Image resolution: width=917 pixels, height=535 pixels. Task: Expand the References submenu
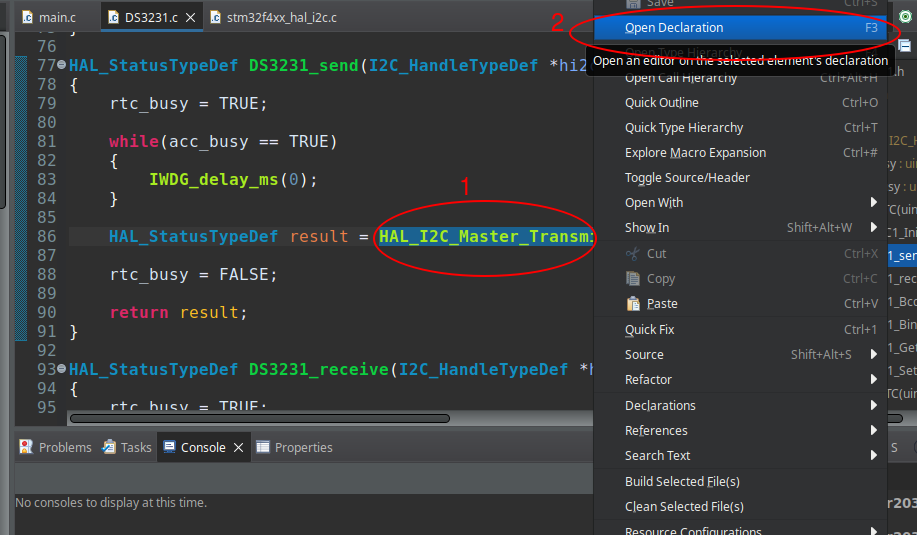(x=740, y=430)
